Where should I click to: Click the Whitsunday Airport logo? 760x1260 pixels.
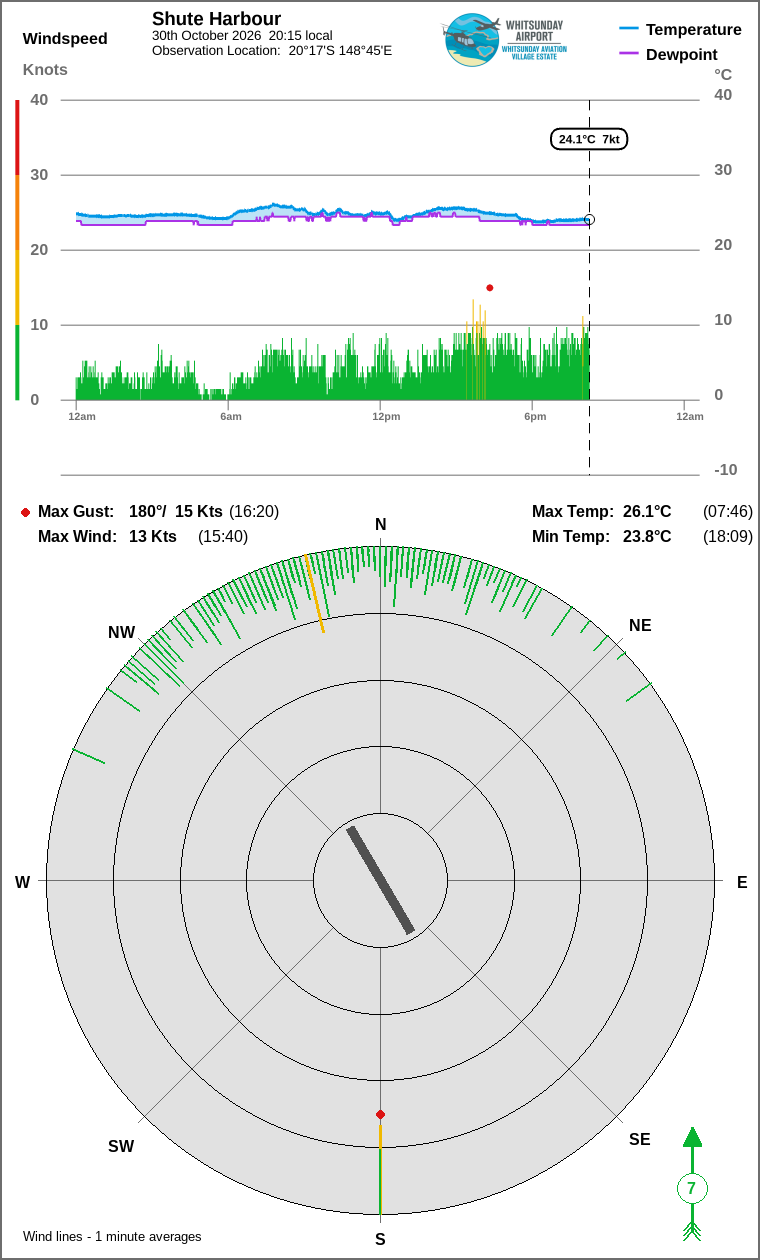pos(505,40)
